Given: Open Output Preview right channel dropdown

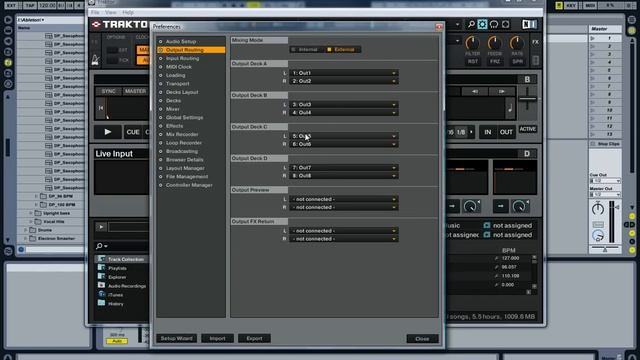Looking at the screenshot, I should (x=344, y=207).
